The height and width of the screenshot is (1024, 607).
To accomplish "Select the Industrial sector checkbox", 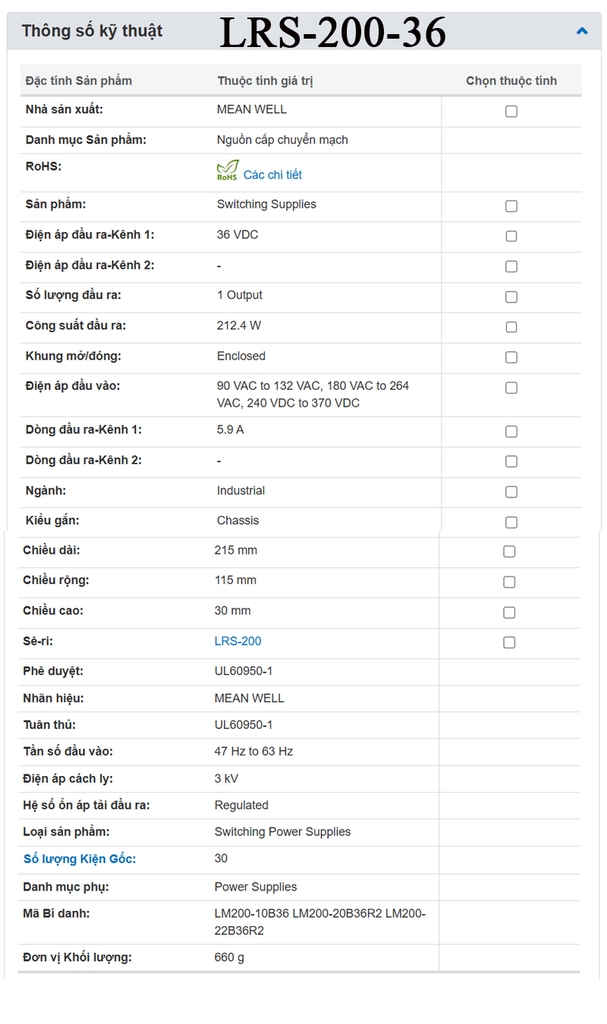I will tap(511, 492).
